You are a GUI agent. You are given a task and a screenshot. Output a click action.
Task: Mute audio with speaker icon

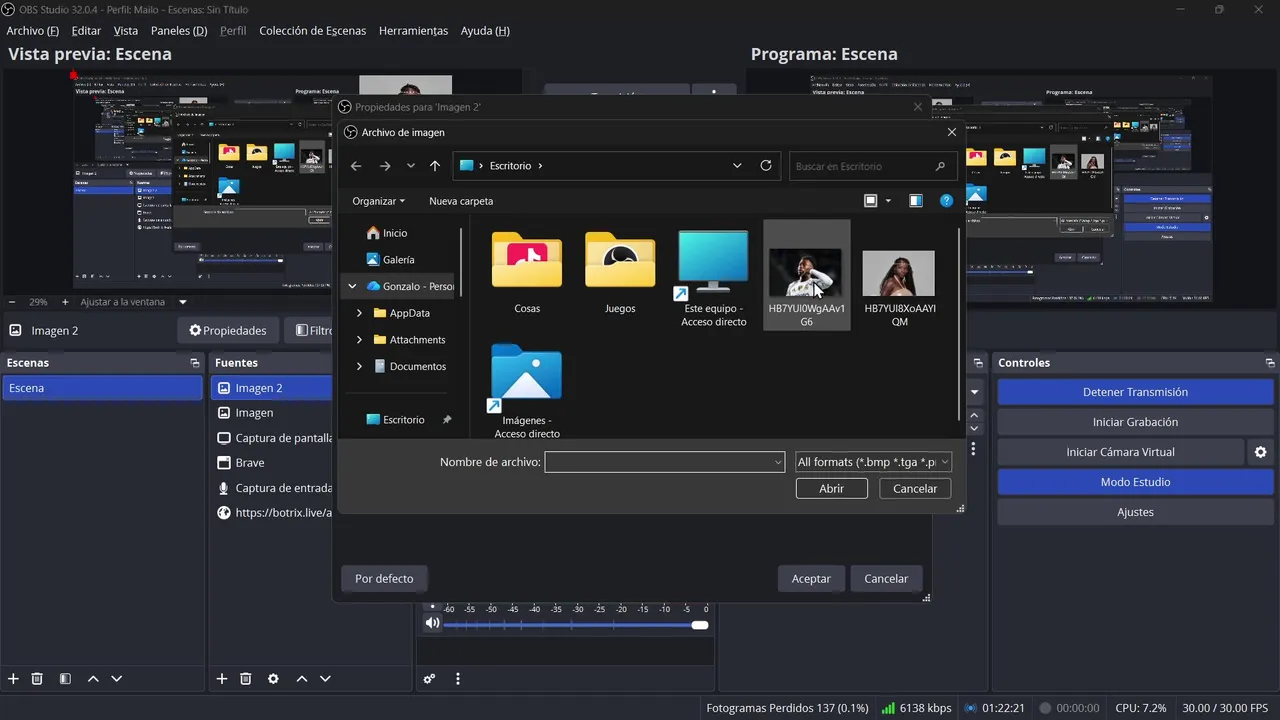(x=432, y=623)
